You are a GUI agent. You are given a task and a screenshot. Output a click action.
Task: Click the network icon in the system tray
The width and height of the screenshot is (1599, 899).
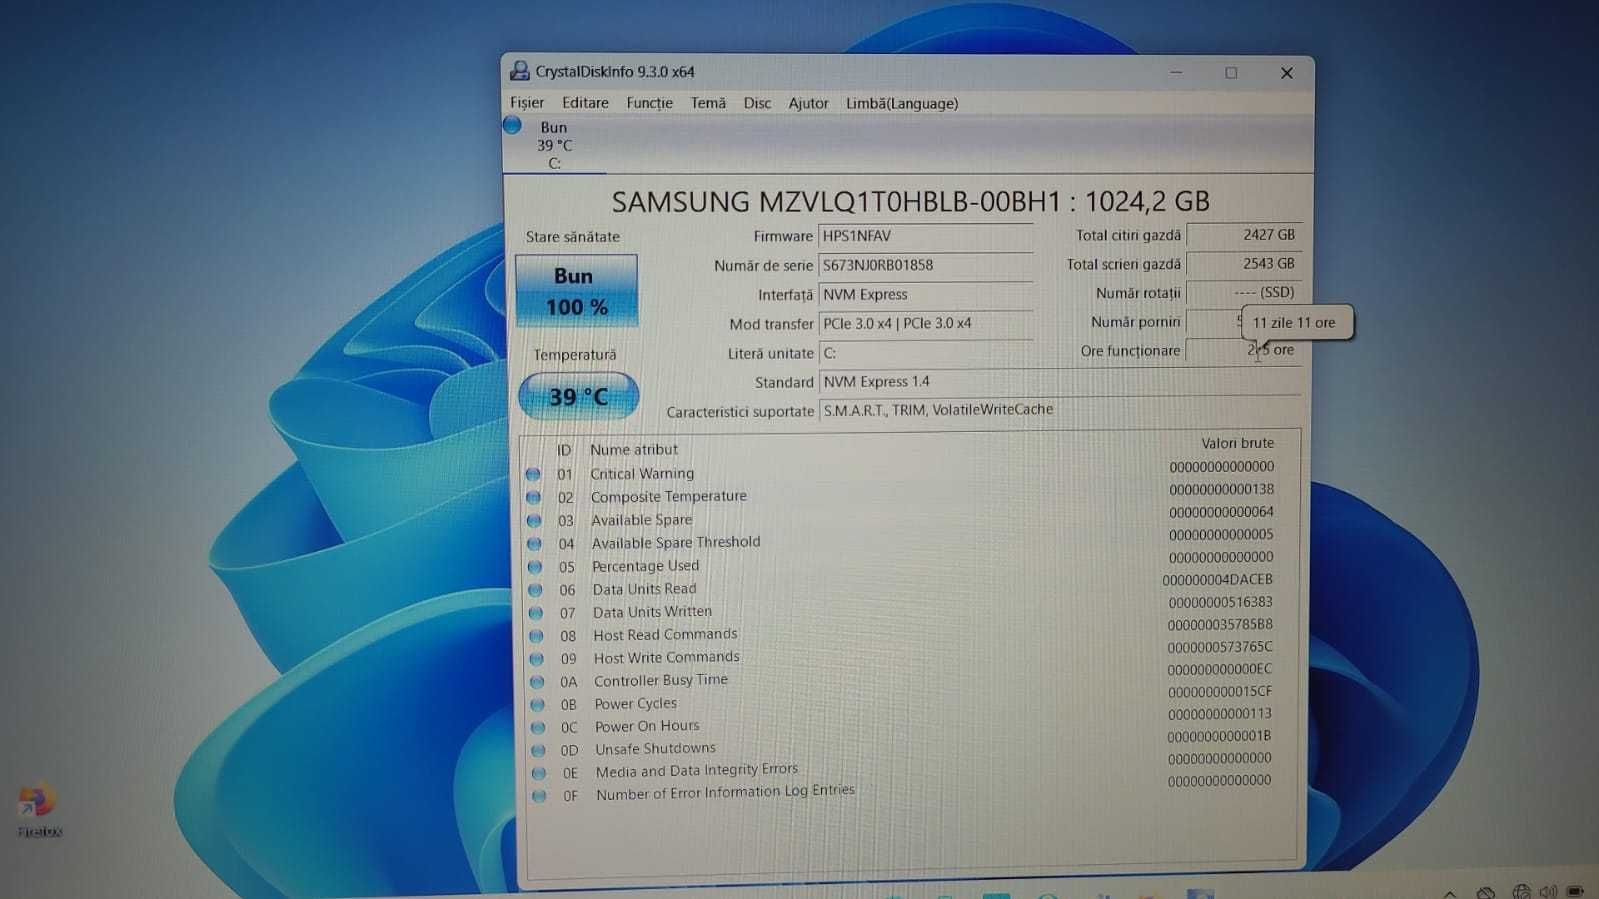(x=1521, y=891)
